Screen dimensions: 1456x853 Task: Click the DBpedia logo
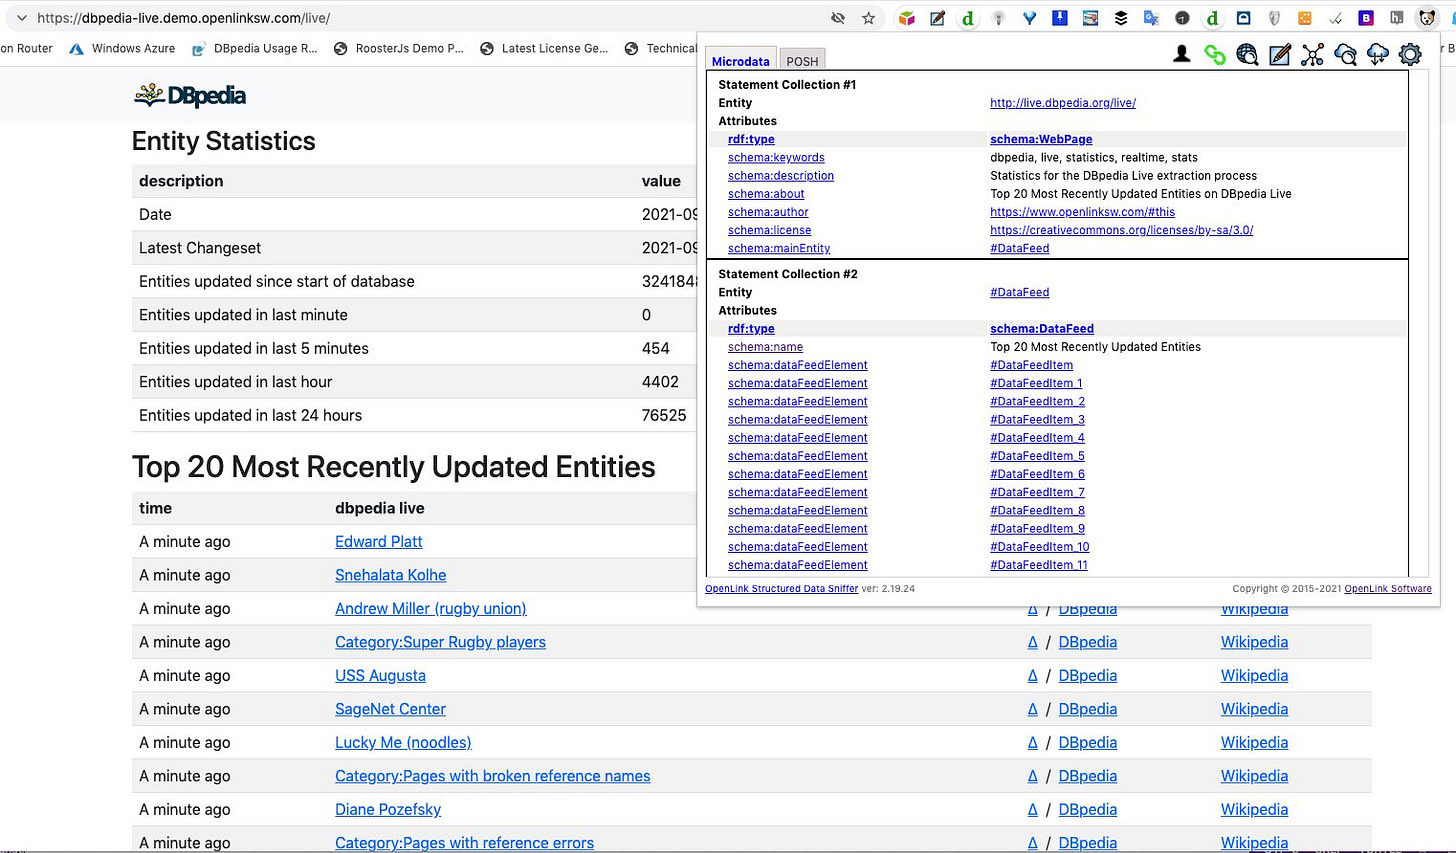click(x=190, y=95)
